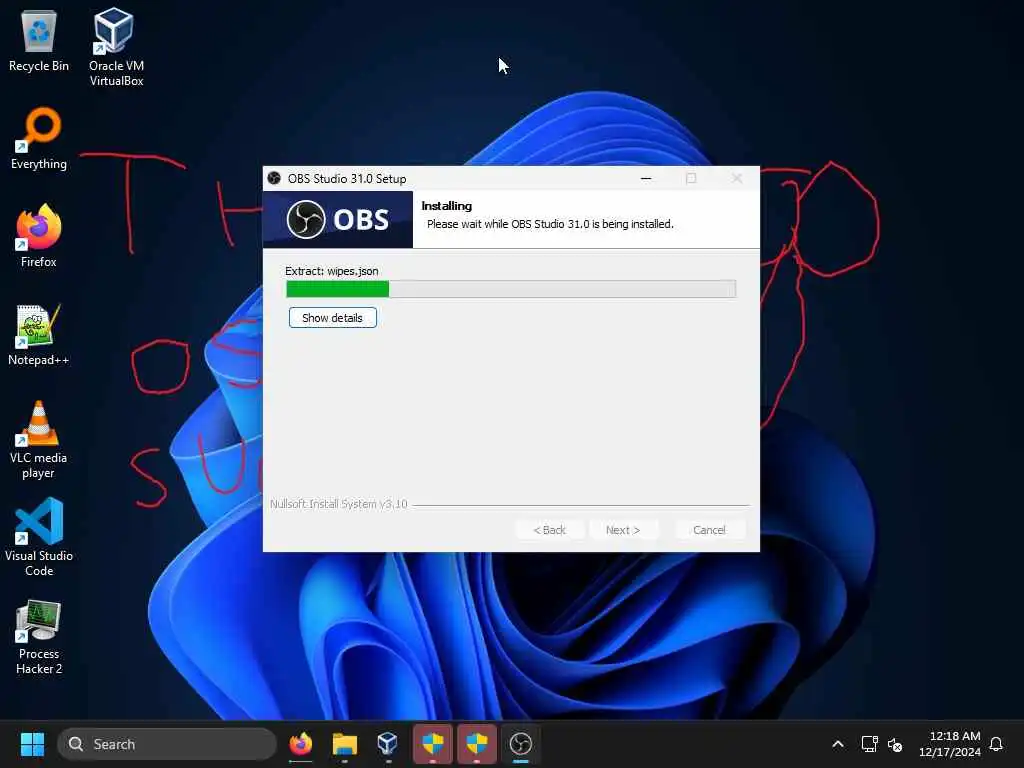Click the second shield installer taskbar icon

[x=477, y=744]
